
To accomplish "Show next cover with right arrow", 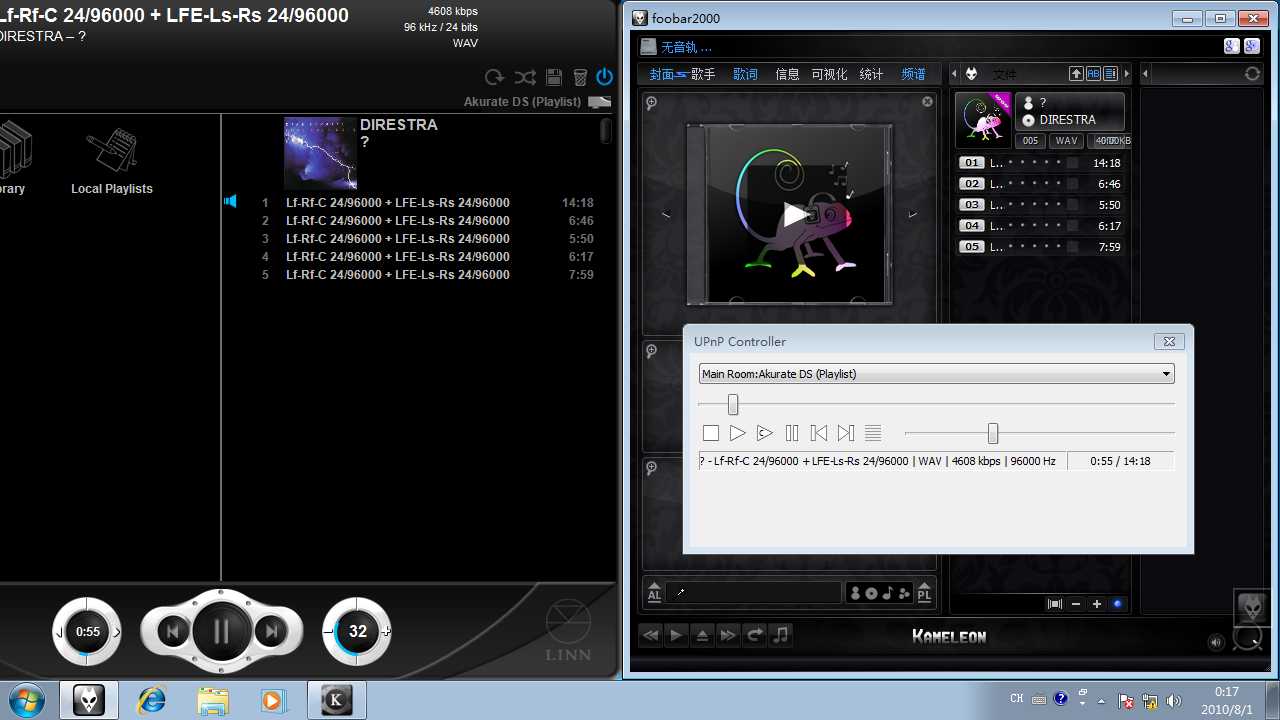I will (912, 214).
